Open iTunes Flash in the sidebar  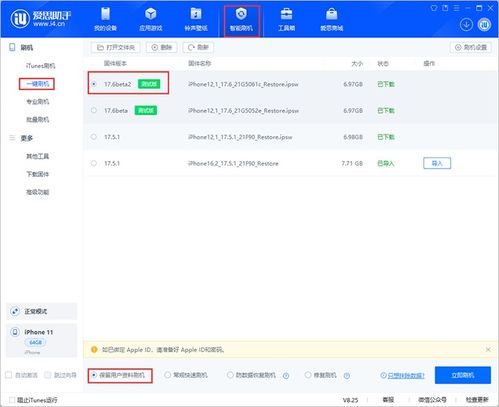[x=40, y=66]
